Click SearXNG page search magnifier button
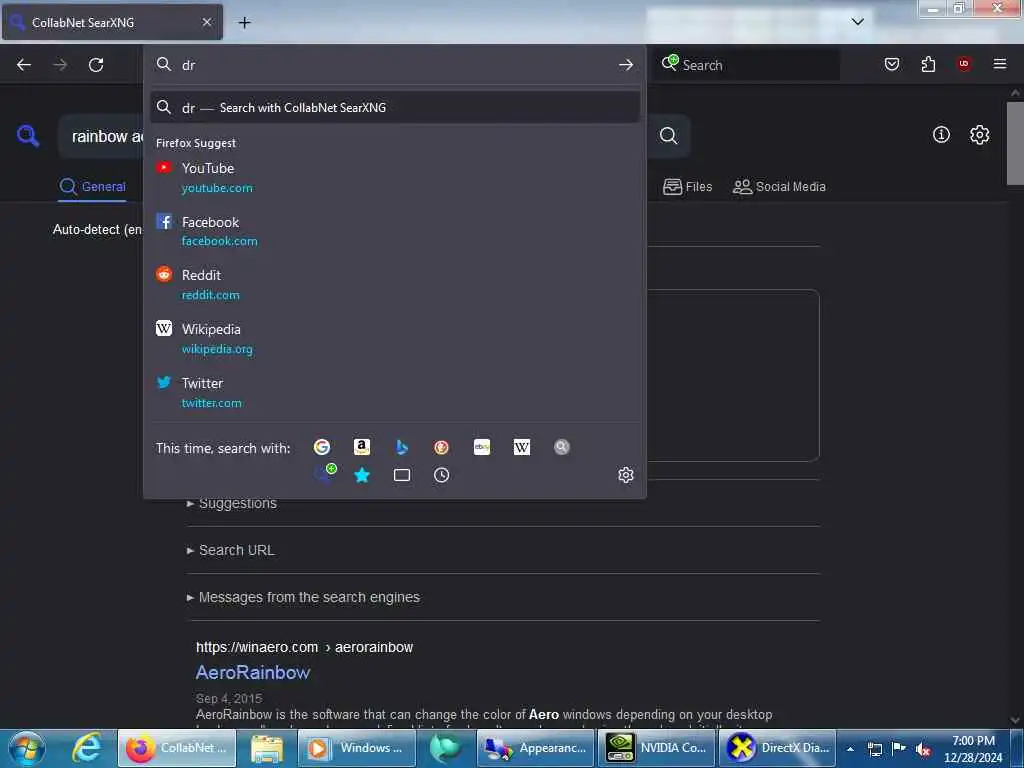1024x768 pixels. [668, 135]
